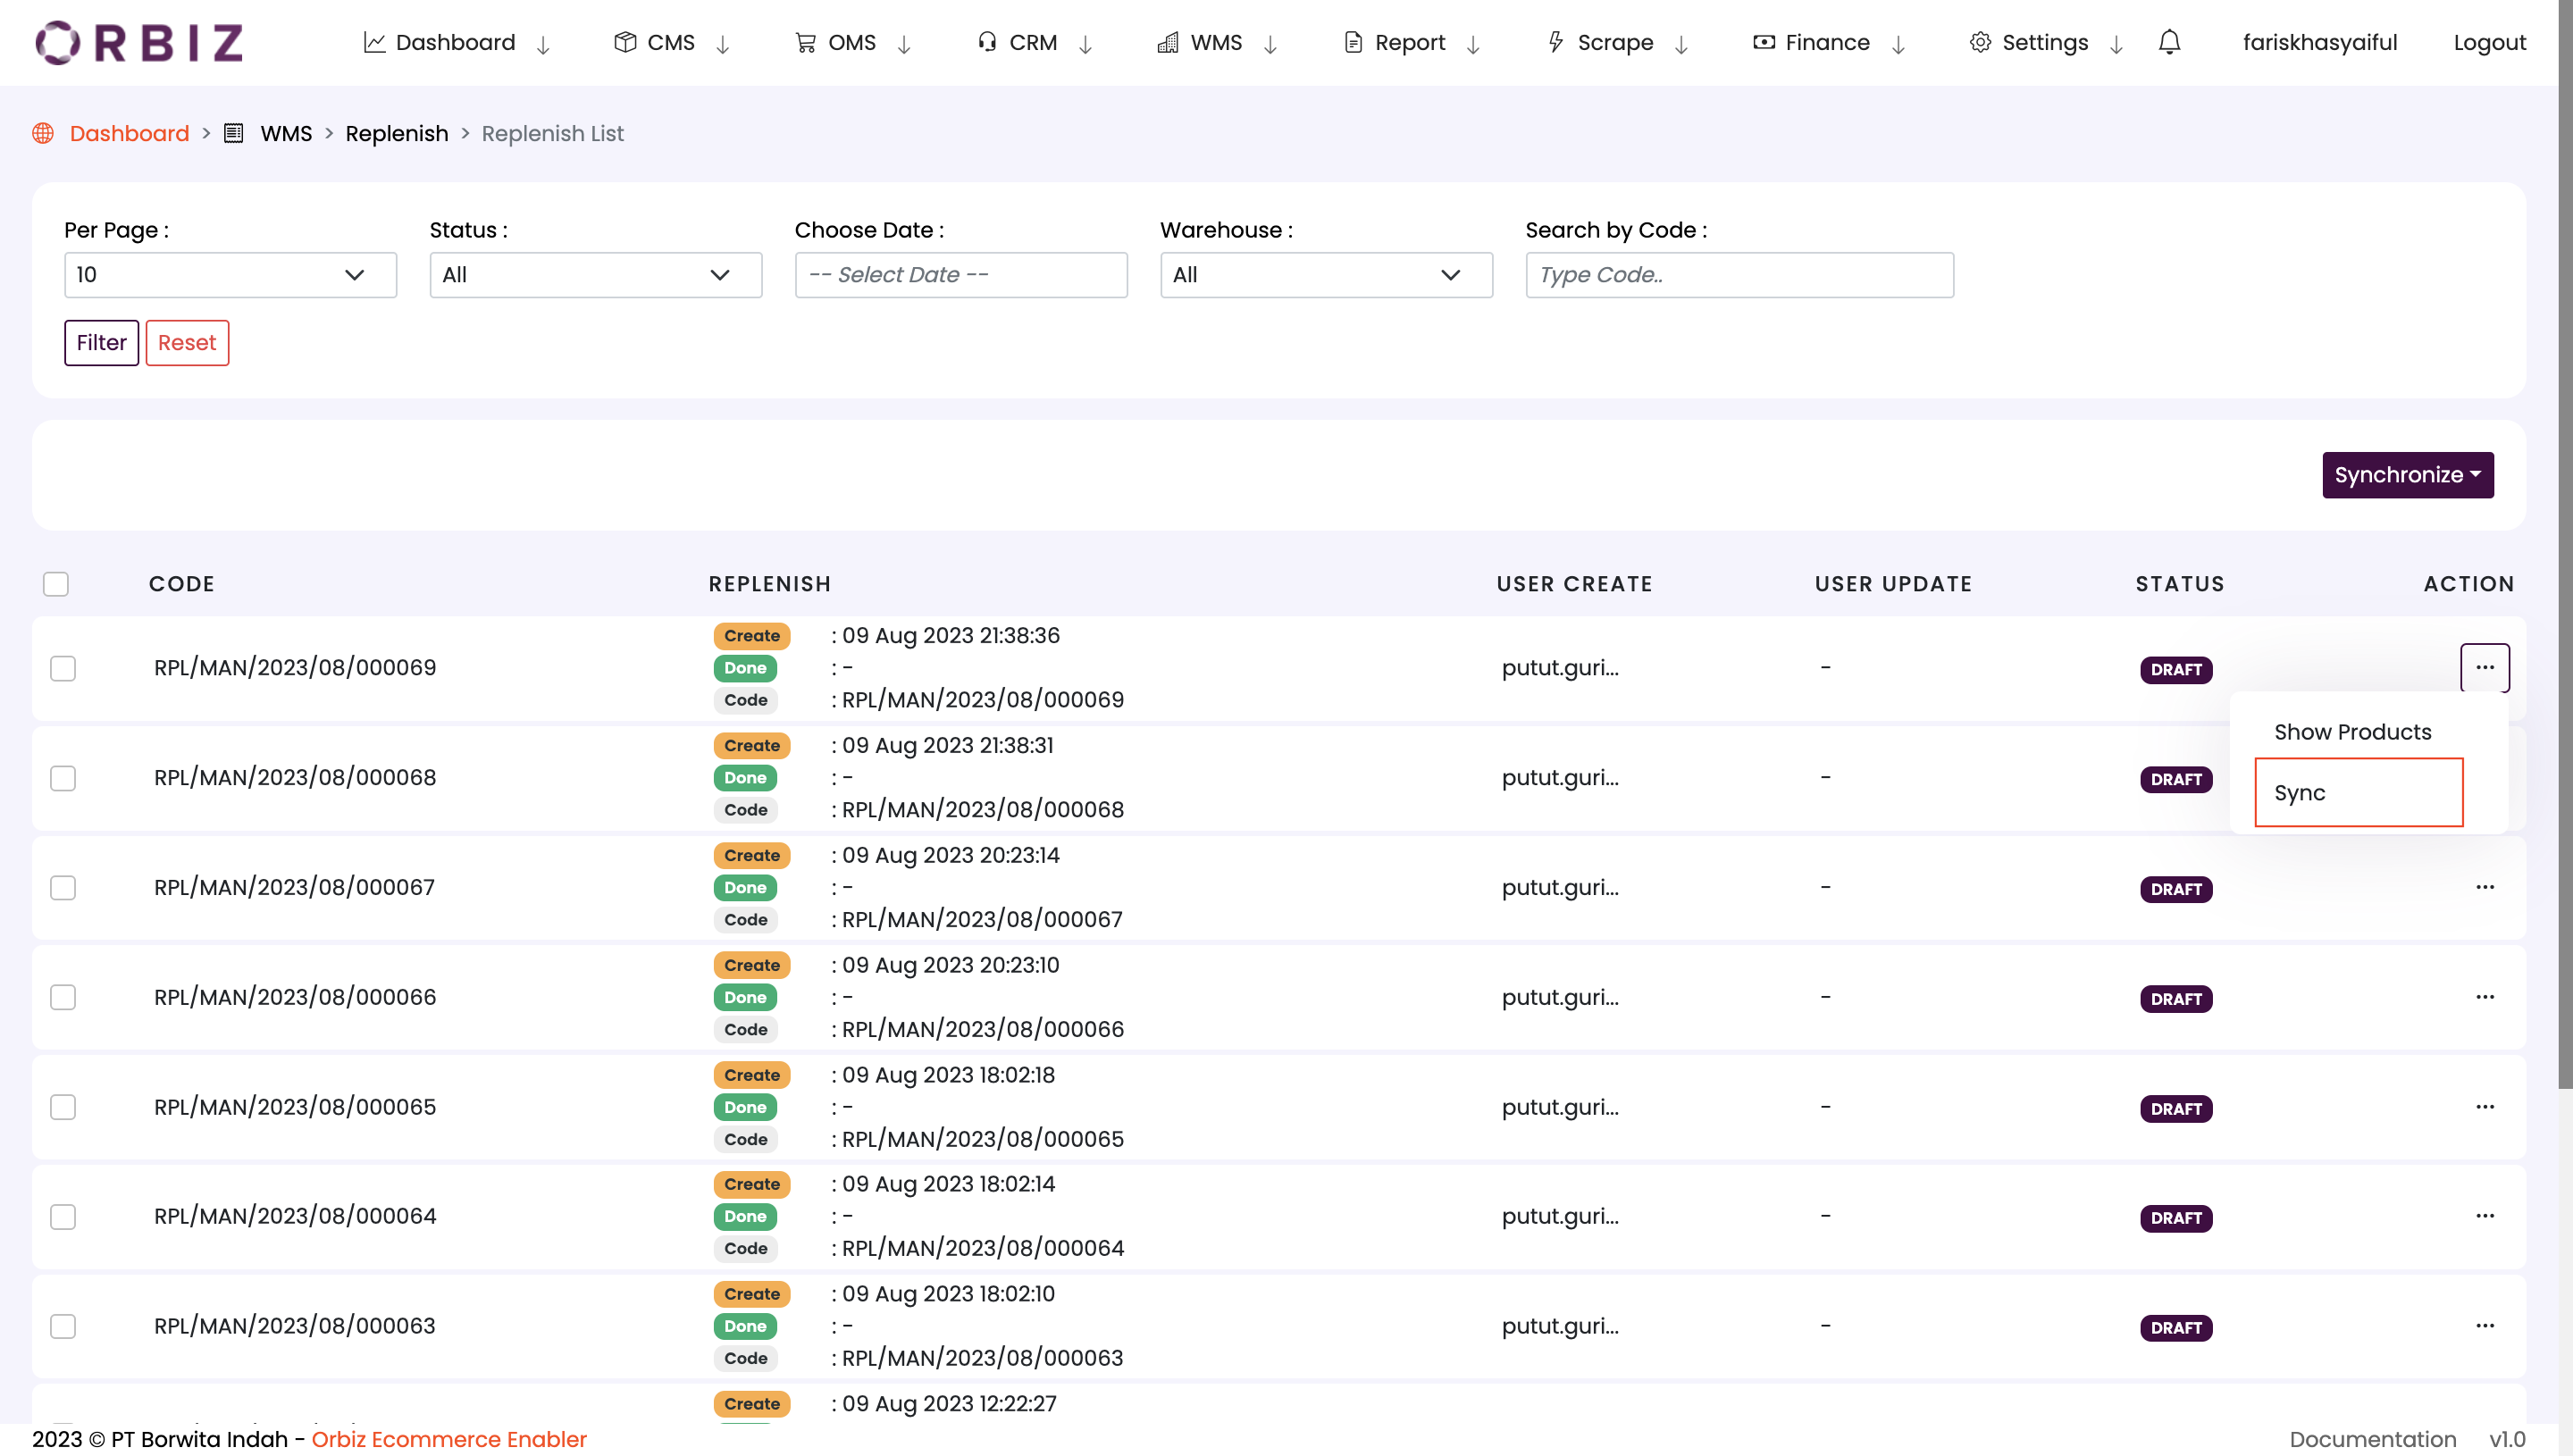Open Orbiz Ecommerce Enabler footer link
Viewport: 2573px width, 1456px height.
(449, 1439)
